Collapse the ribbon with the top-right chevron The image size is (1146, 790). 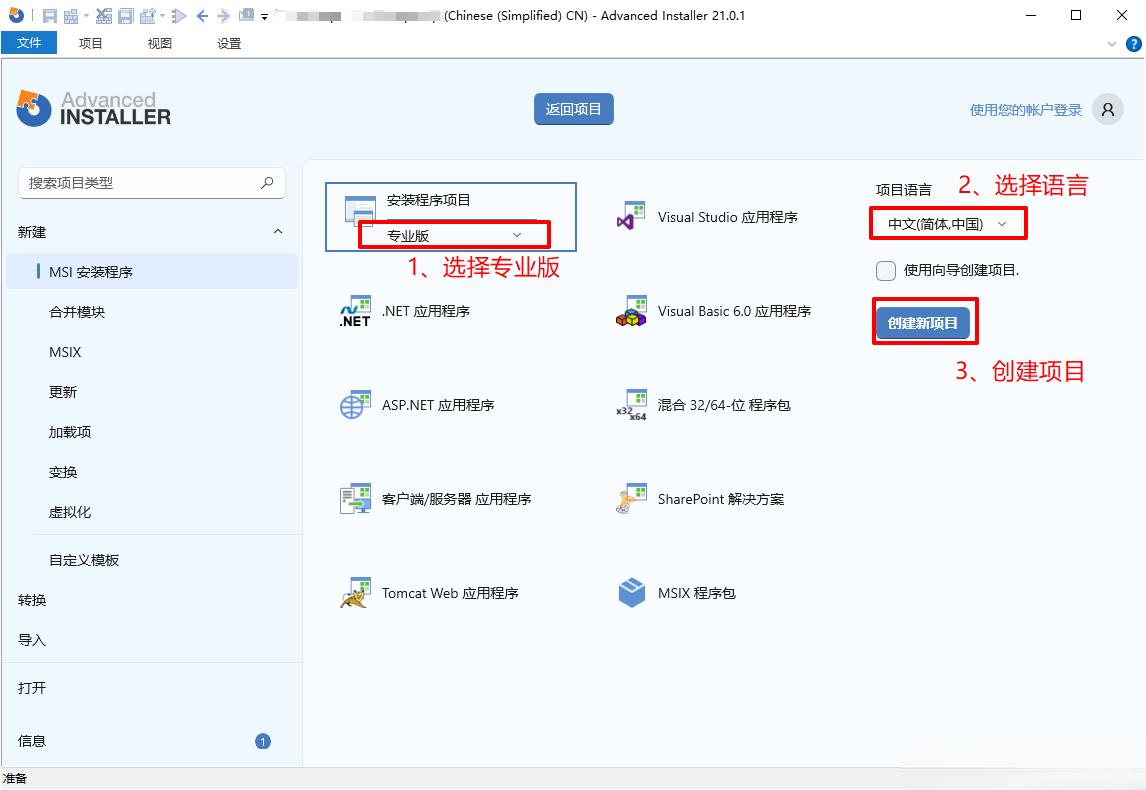click(1112, 44)
